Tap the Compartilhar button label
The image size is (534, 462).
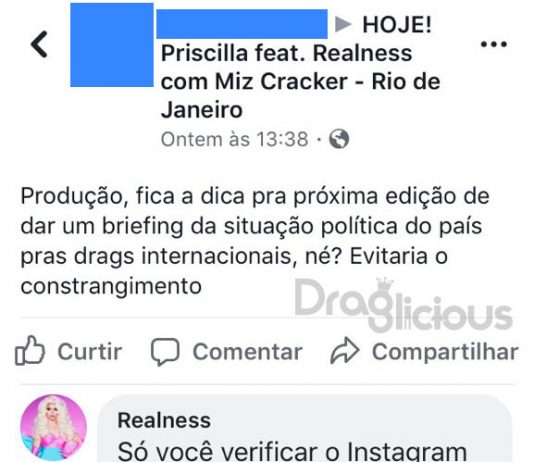tap(445, 352)
